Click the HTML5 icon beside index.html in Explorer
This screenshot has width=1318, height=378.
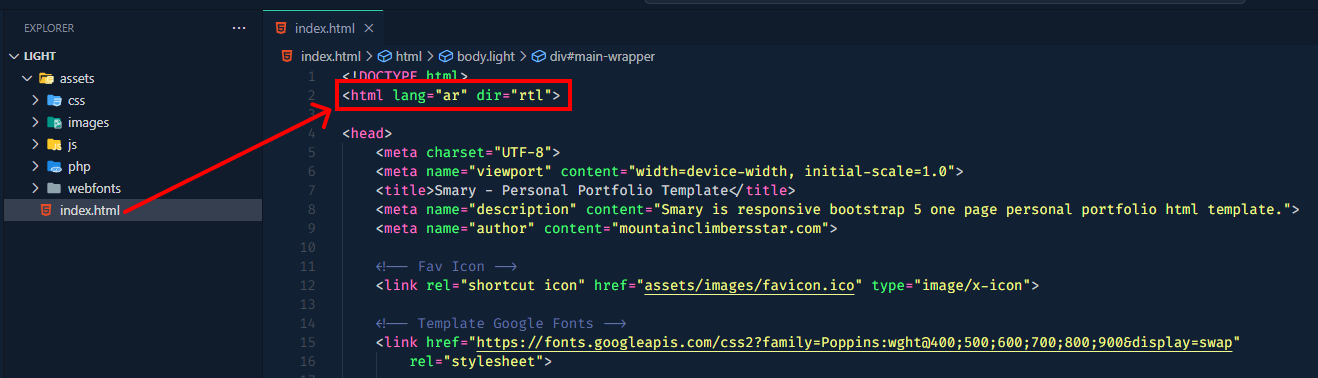point(45,210)
